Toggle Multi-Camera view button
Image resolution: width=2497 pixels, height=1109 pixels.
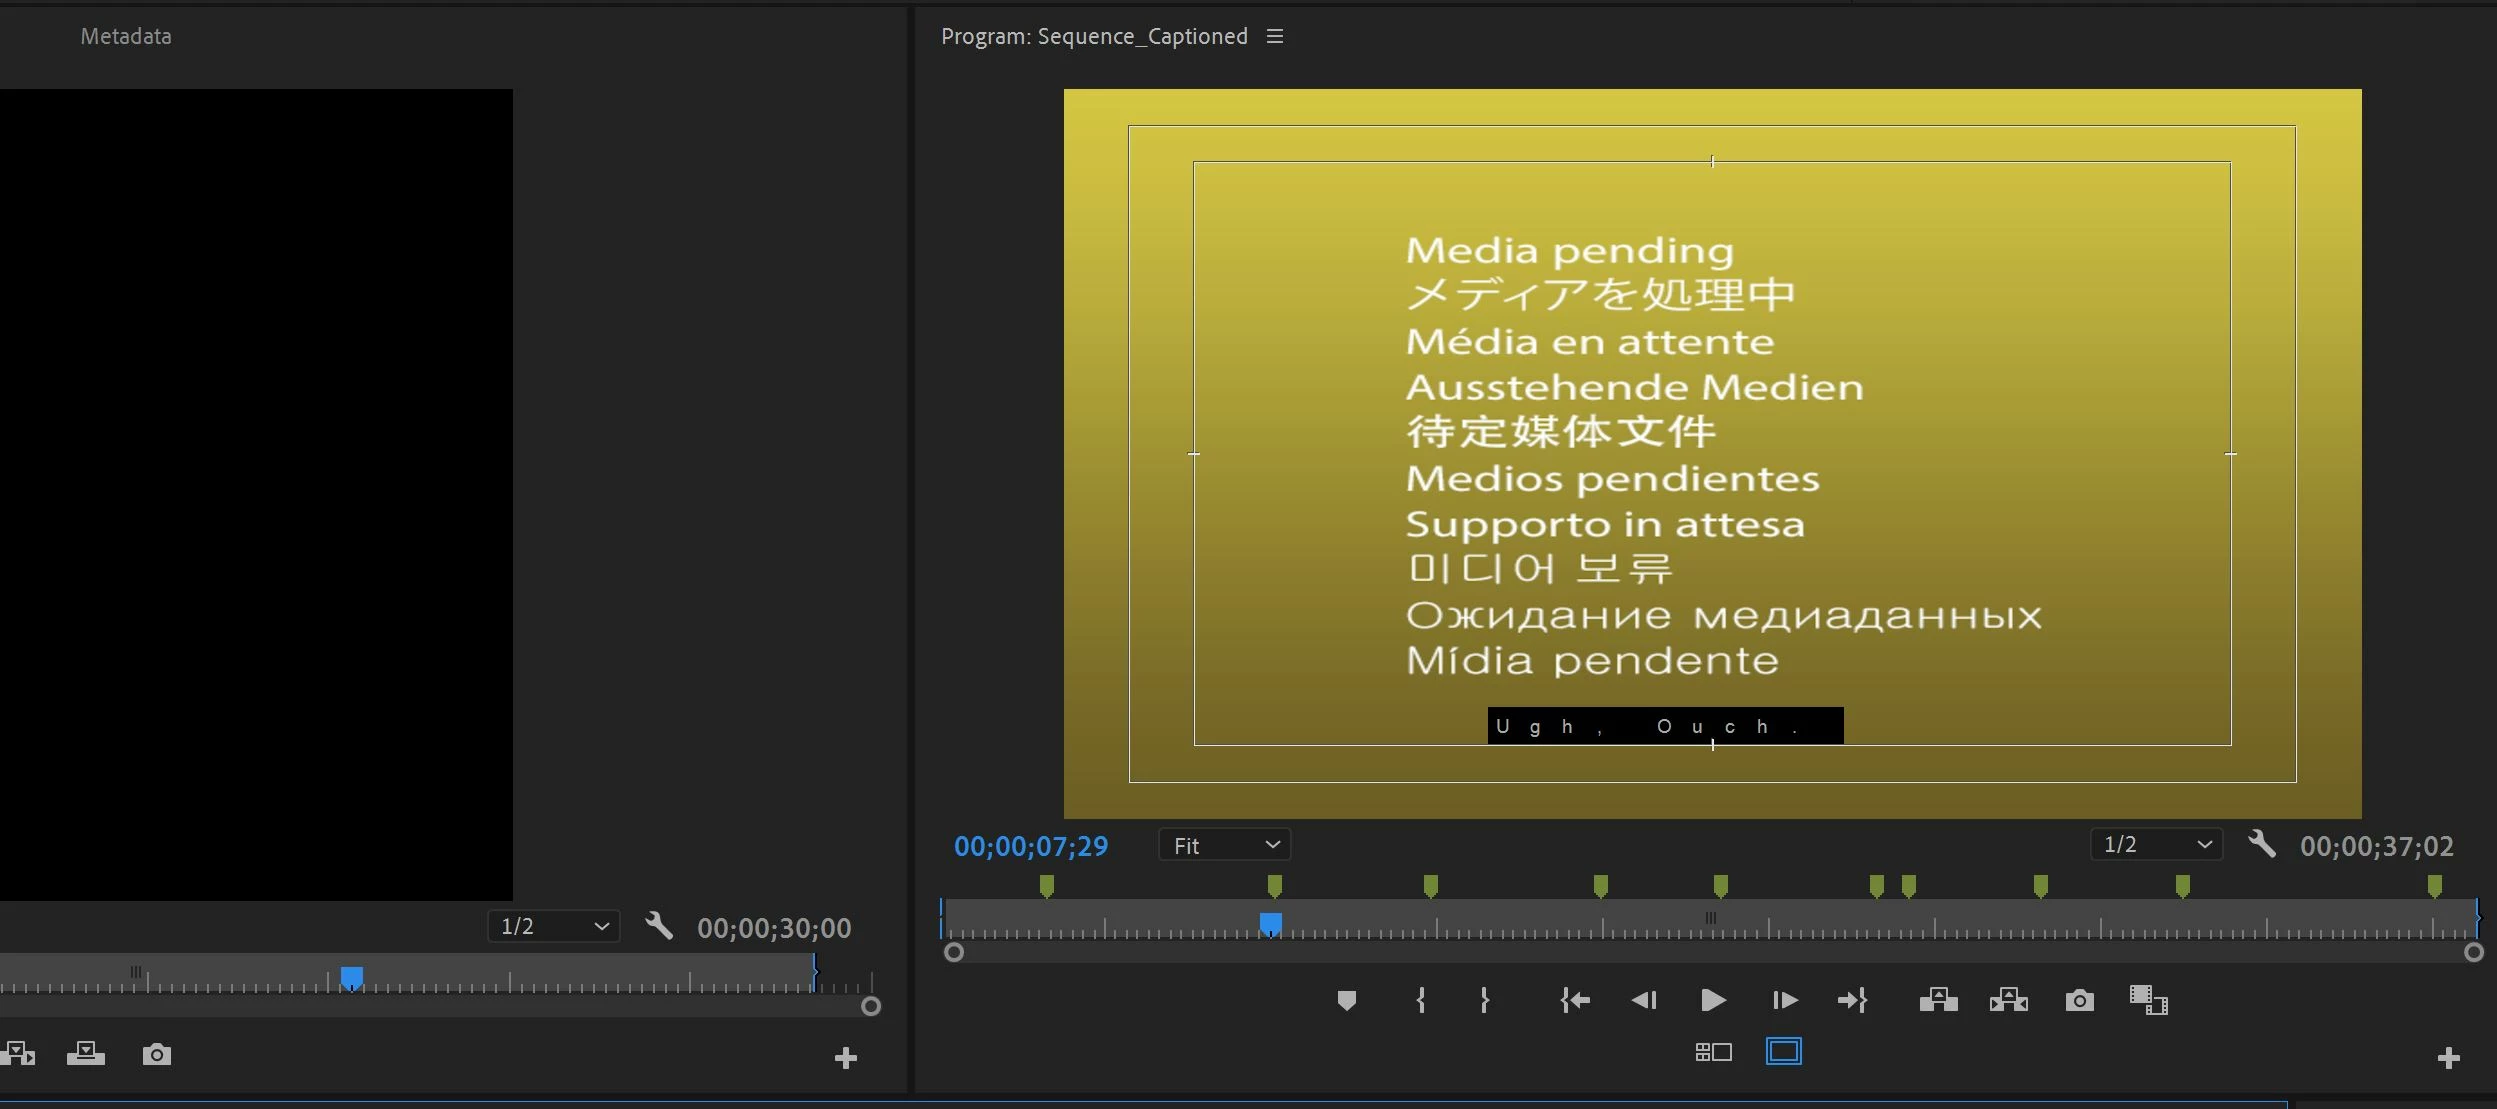tap(1713, 1052)
